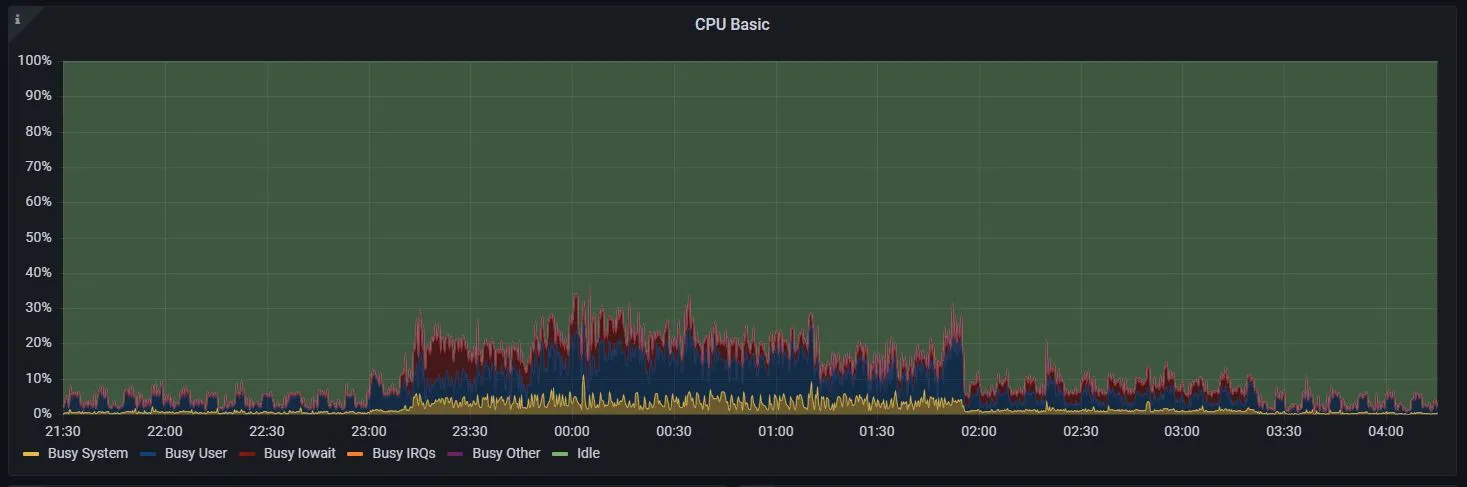Open the CPU Basic panel title menu

732,25
